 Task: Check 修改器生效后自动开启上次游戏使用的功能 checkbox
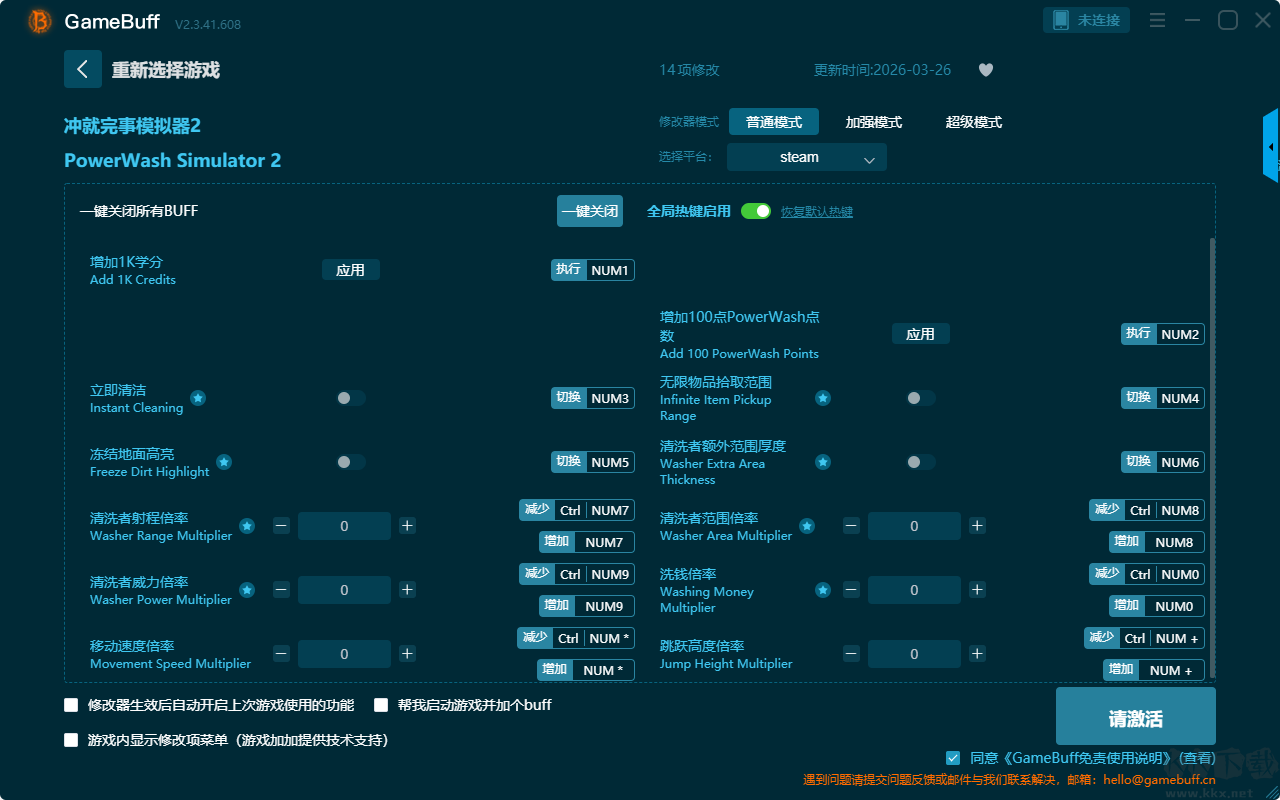71,705
